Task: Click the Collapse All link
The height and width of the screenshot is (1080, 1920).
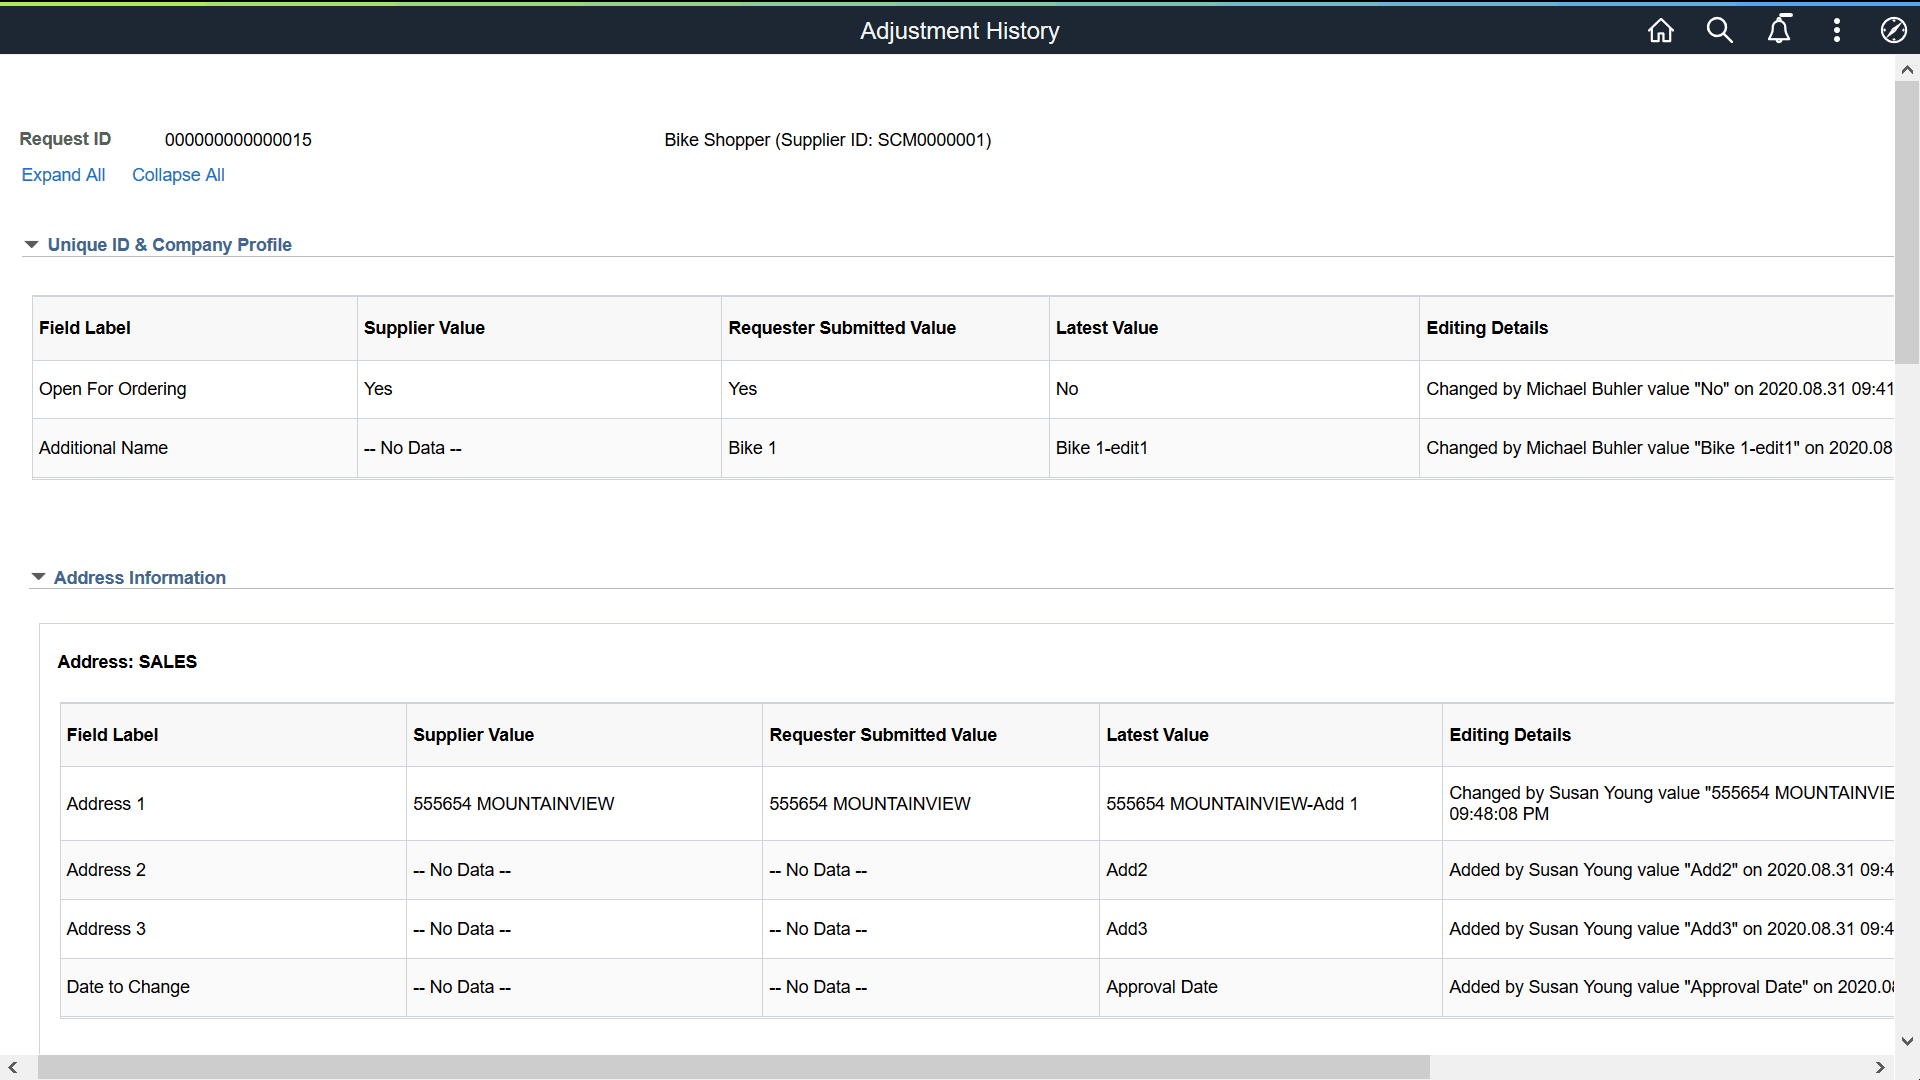Action: click(178, 175)
